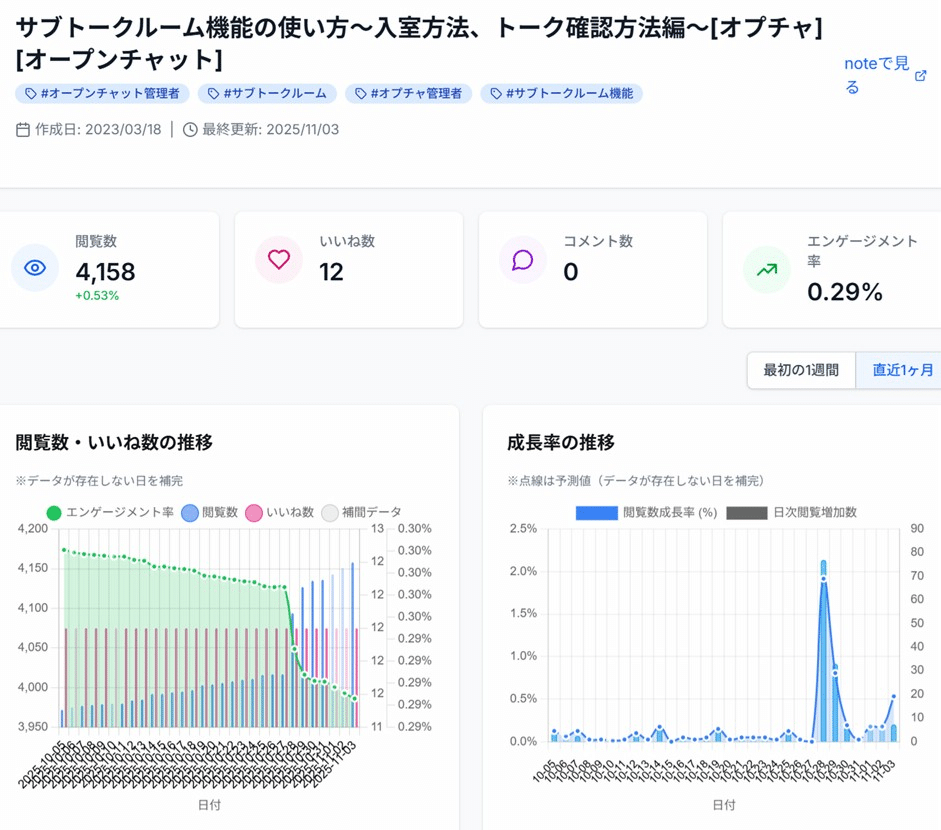
Task: Click the trending arrow icon in エンゲージメント率 card
Action: 767,270
